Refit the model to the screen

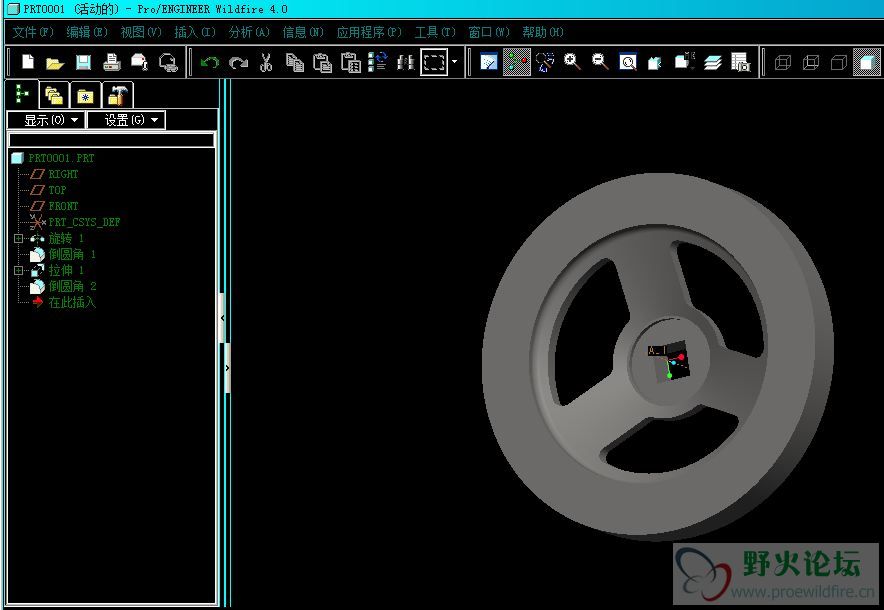(627, 62)
